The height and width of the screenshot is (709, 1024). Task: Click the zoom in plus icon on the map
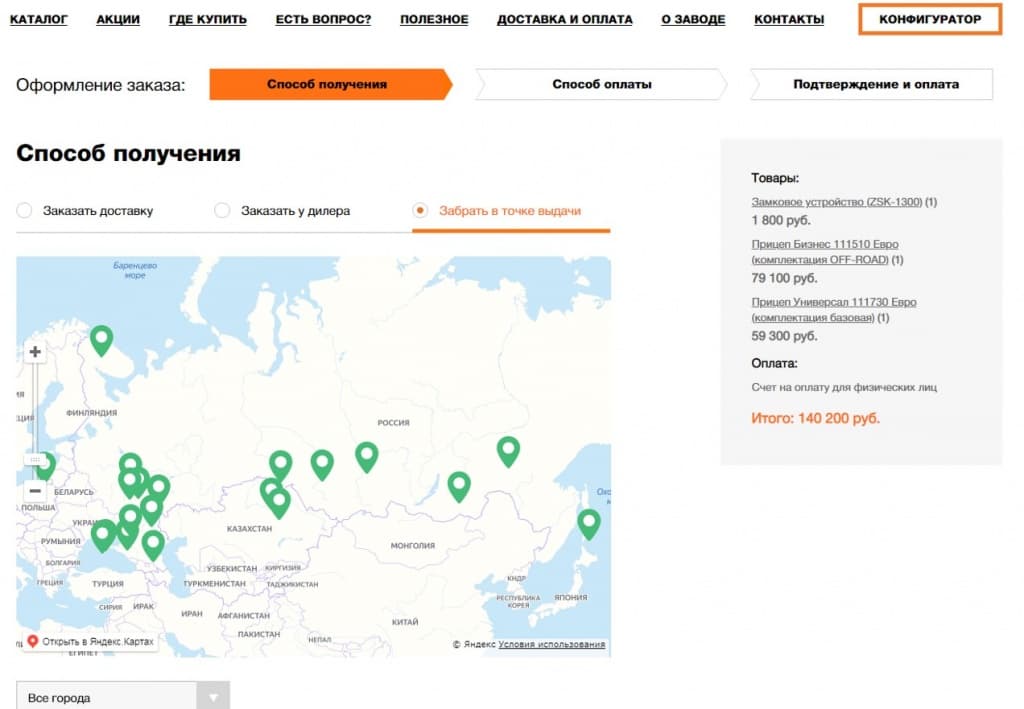(x=36, y=352)
